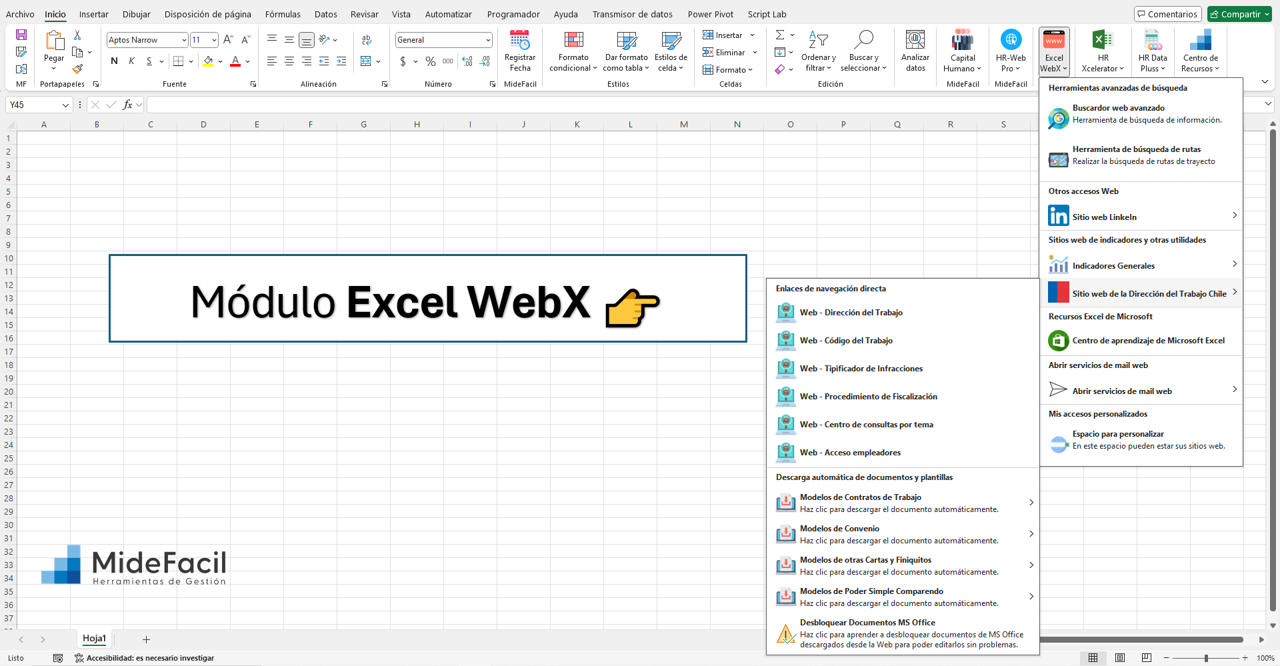Toggle italic K formatting
Viewport: 1280px width, 666px height.
coord(131,61)
